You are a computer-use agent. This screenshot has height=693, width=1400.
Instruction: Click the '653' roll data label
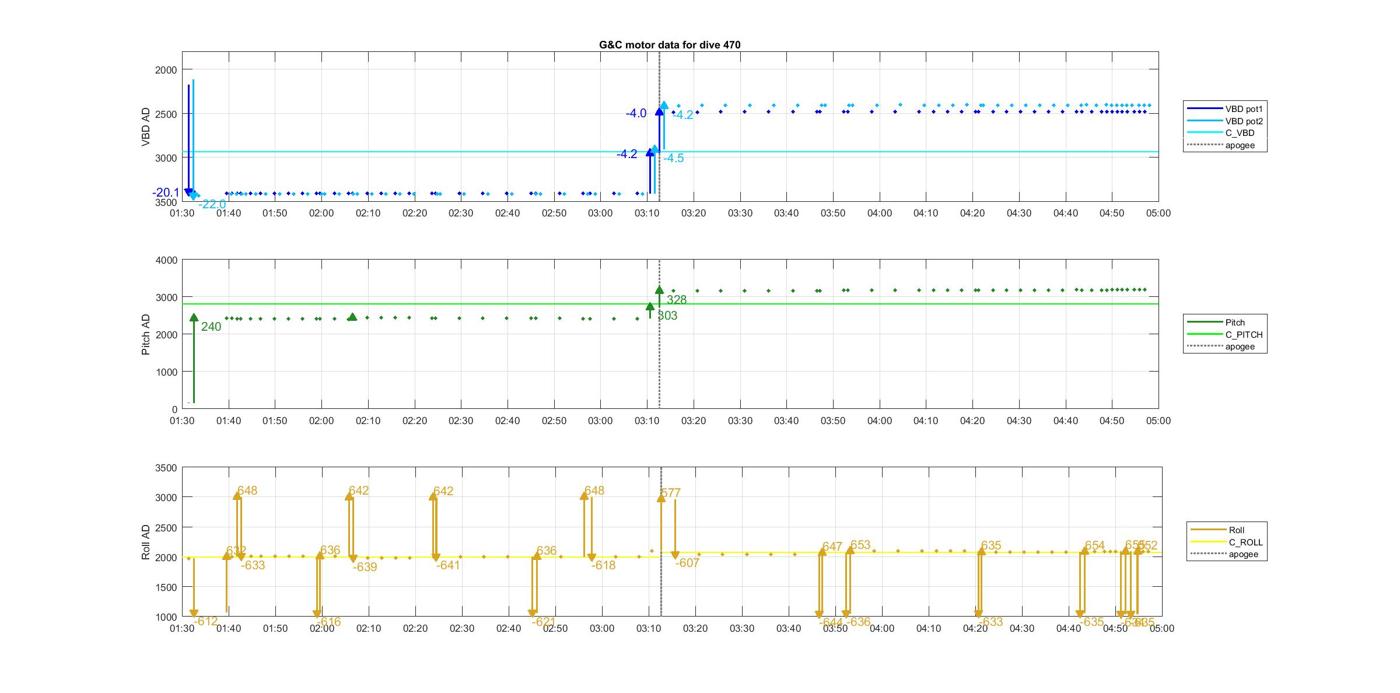click(860, 545)
